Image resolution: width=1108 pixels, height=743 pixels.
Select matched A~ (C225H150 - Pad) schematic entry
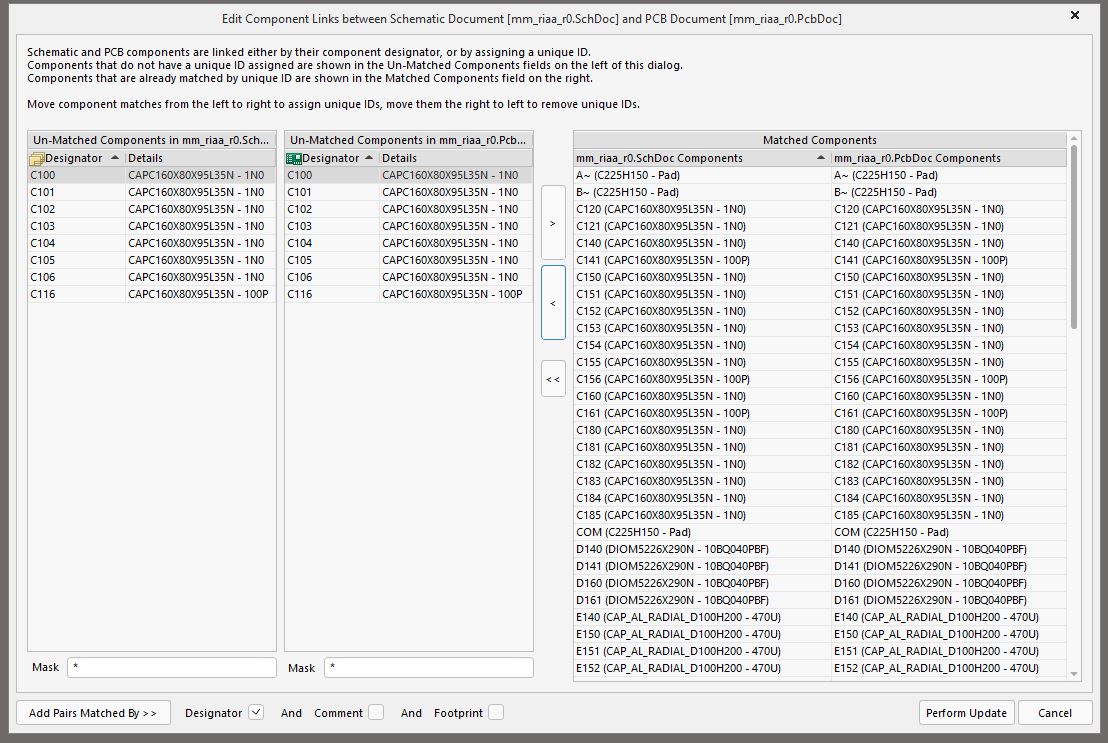(702, 175)
